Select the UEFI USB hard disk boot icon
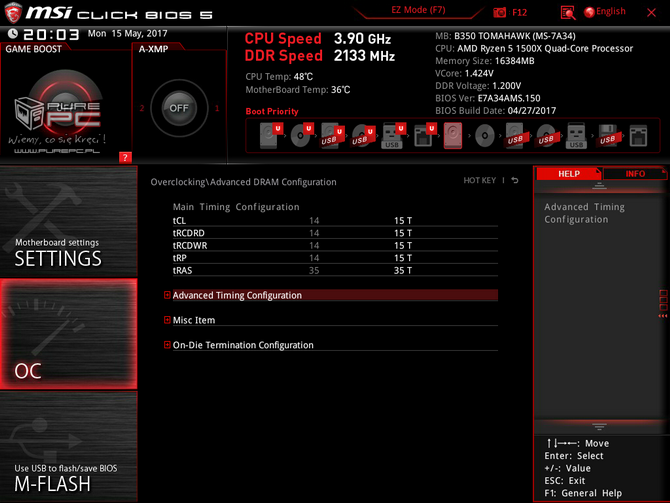The width and height of the screenshot is (670, 503). pos(332,135)
